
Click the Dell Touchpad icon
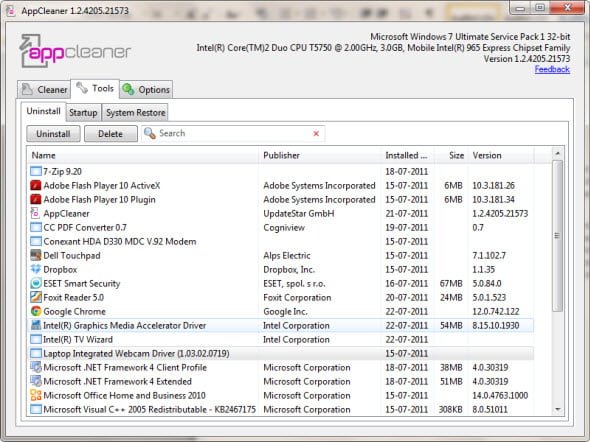point(36,255)
